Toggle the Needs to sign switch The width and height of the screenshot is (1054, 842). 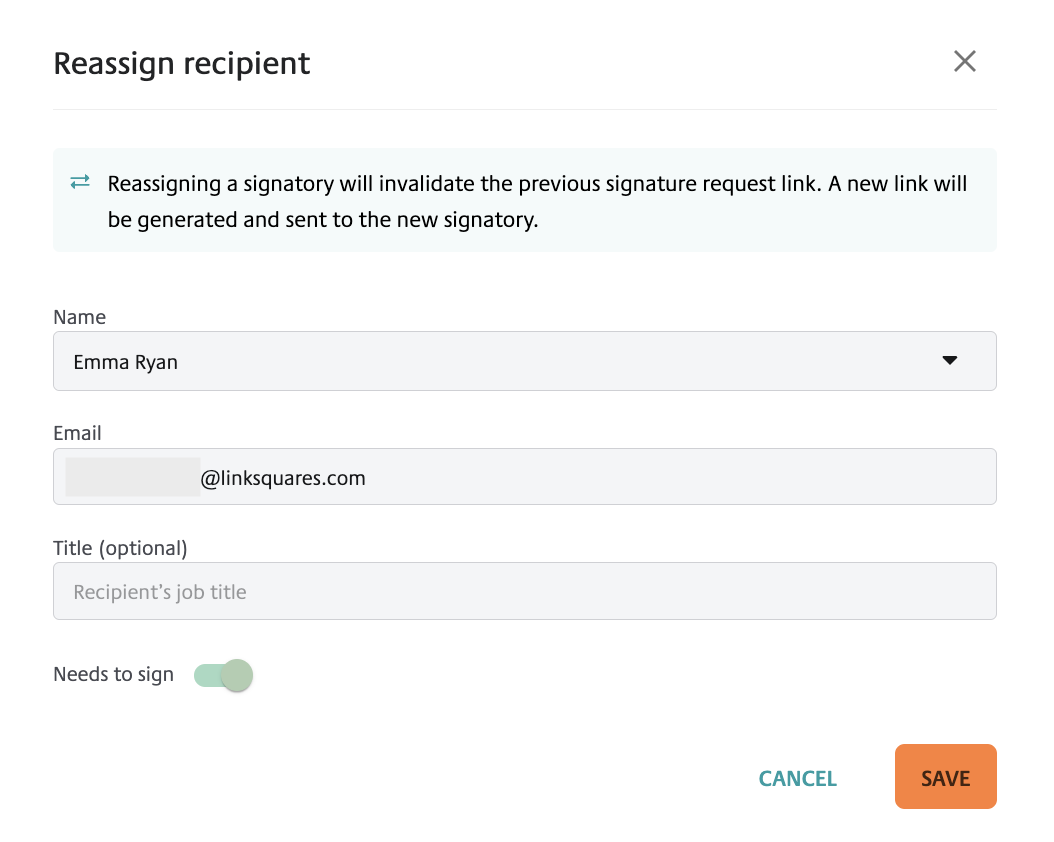[223, 675]
